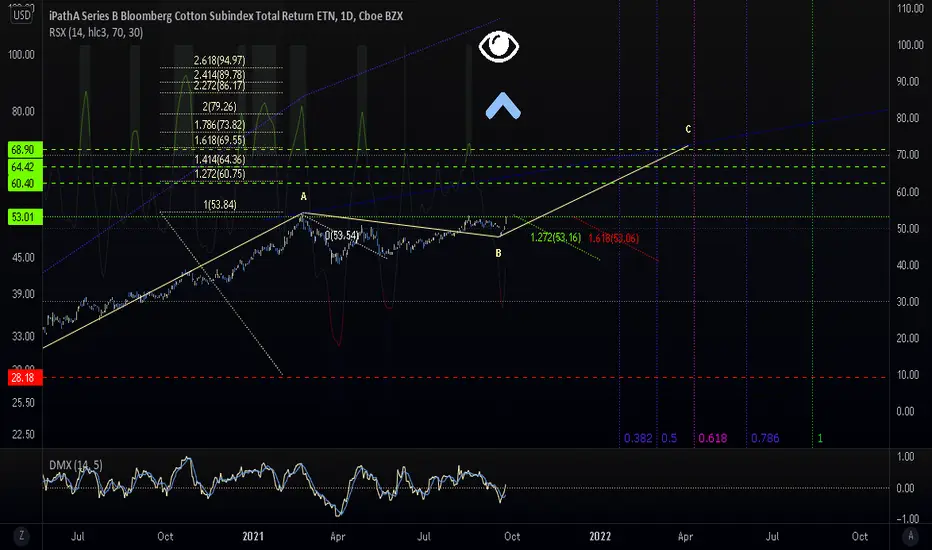Select the 2.272(86.17) Fibonacci level
This screenshot has width=932, height=550.
tap(219, 86)
